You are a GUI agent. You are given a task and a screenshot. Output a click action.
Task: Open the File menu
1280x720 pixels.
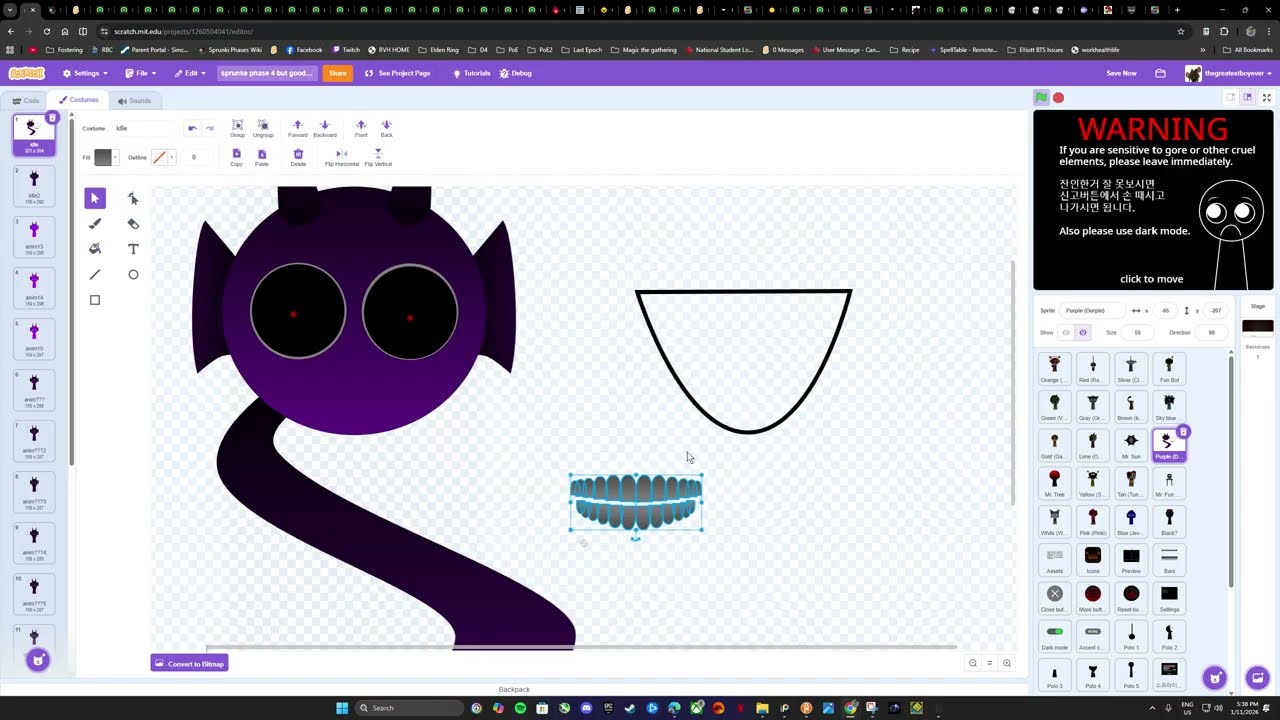tap(140, 73)
